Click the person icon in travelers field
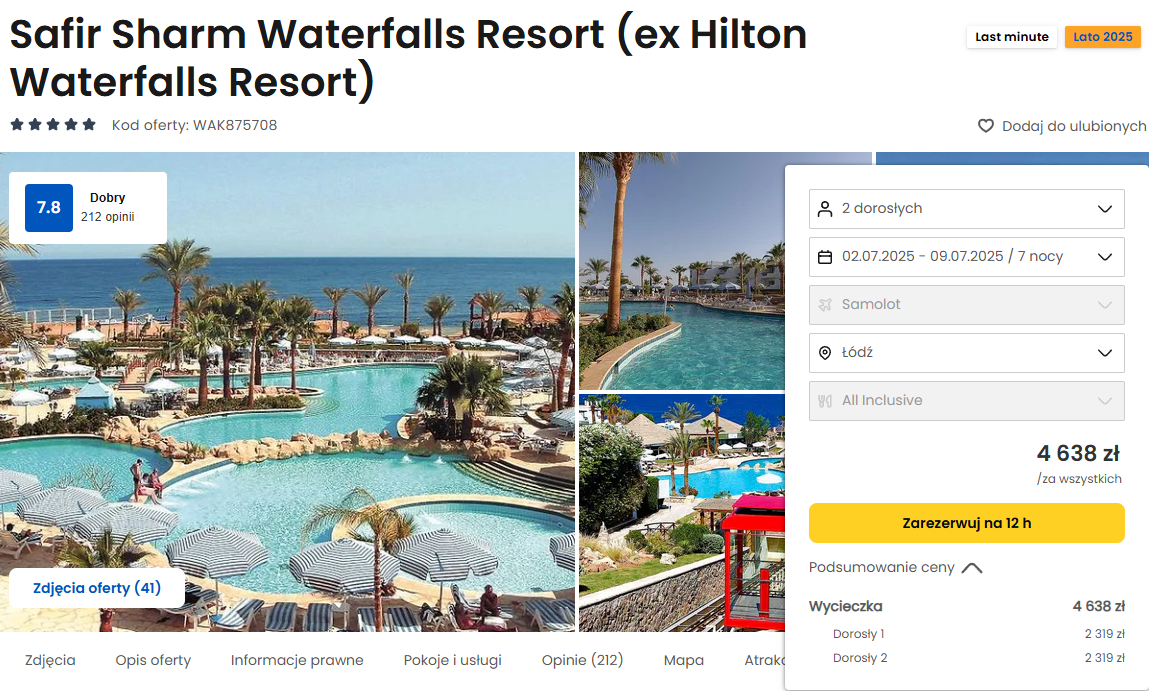Viewport: 1149px width, 691px height. pos(825,209)
